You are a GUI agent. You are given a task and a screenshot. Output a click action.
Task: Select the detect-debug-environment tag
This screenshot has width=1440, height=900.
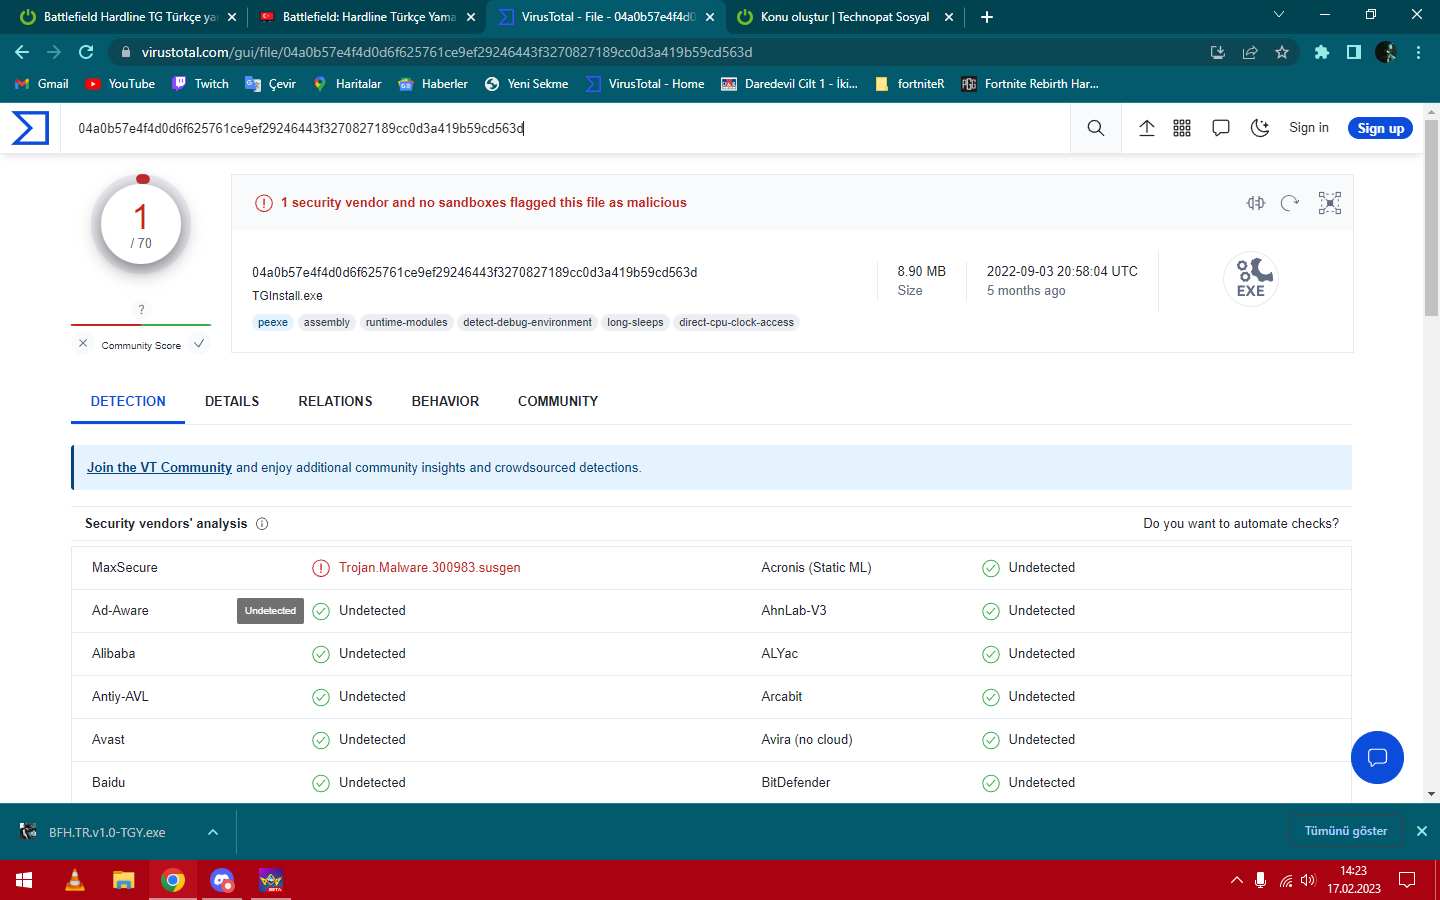[527, 322]
